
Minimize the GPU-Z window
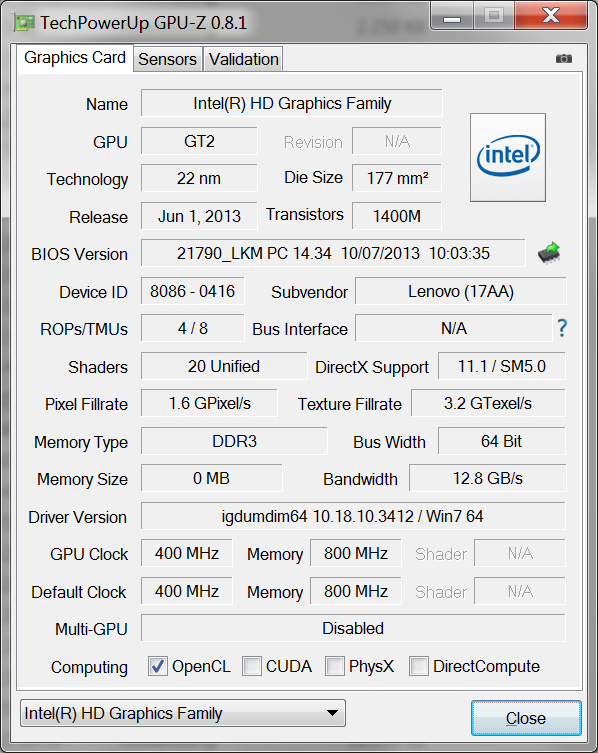click(x=452, y=16)
